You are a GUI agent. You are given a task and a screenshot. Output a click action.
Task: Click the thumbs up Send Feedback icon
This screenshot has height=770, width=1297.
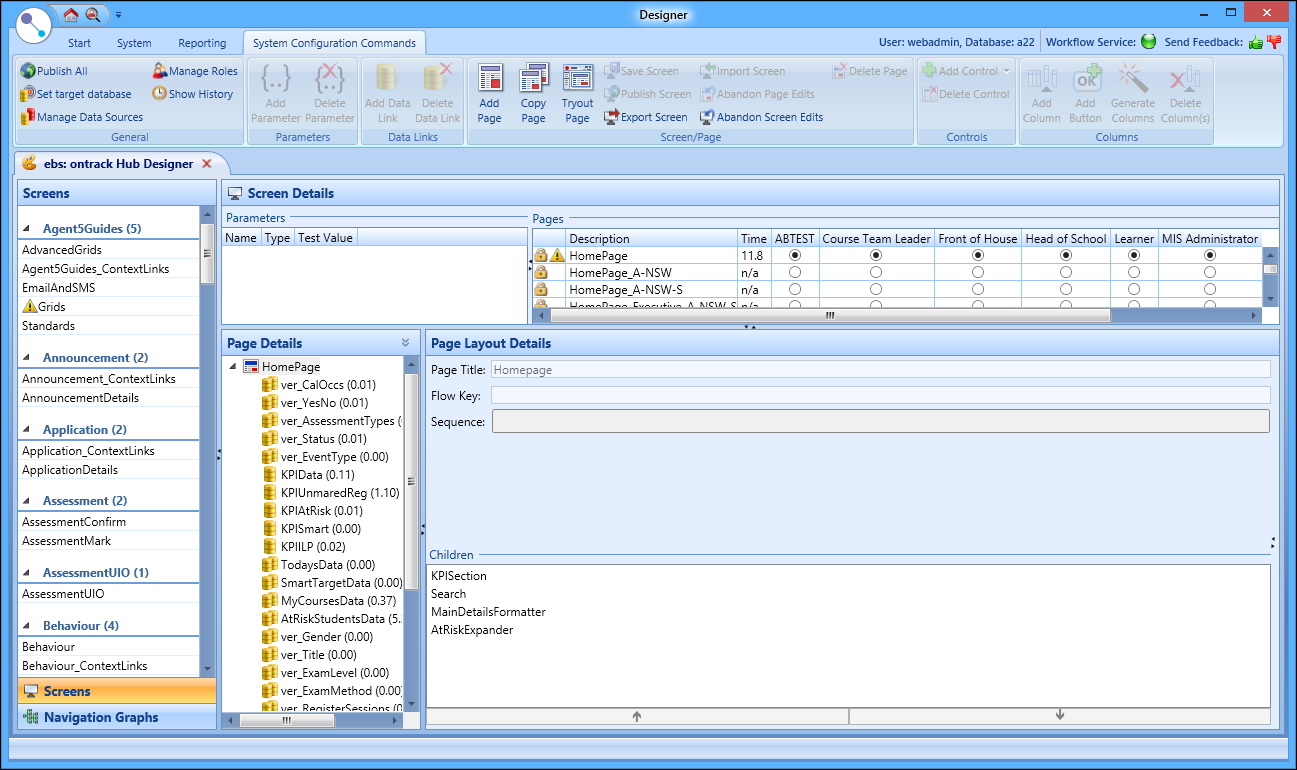1256,42
